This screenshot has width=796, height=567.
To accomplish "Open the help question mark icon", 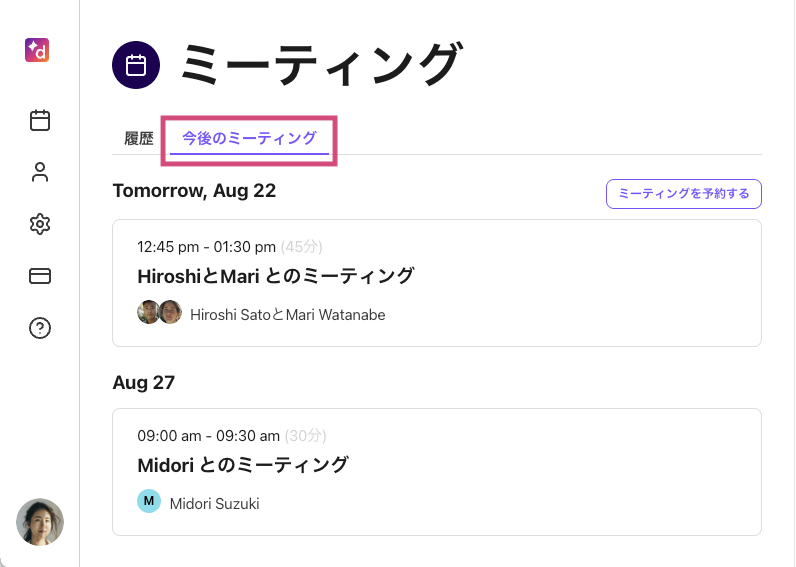I will (x=40, y=328).
